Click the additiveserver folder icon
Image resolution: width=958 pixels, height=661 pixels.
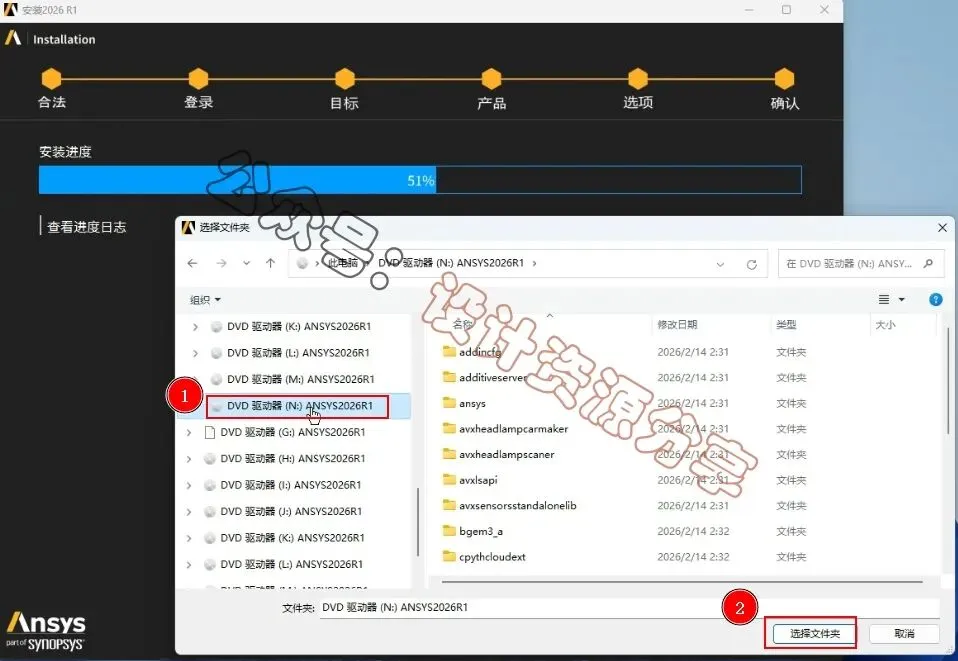(449, 378)
